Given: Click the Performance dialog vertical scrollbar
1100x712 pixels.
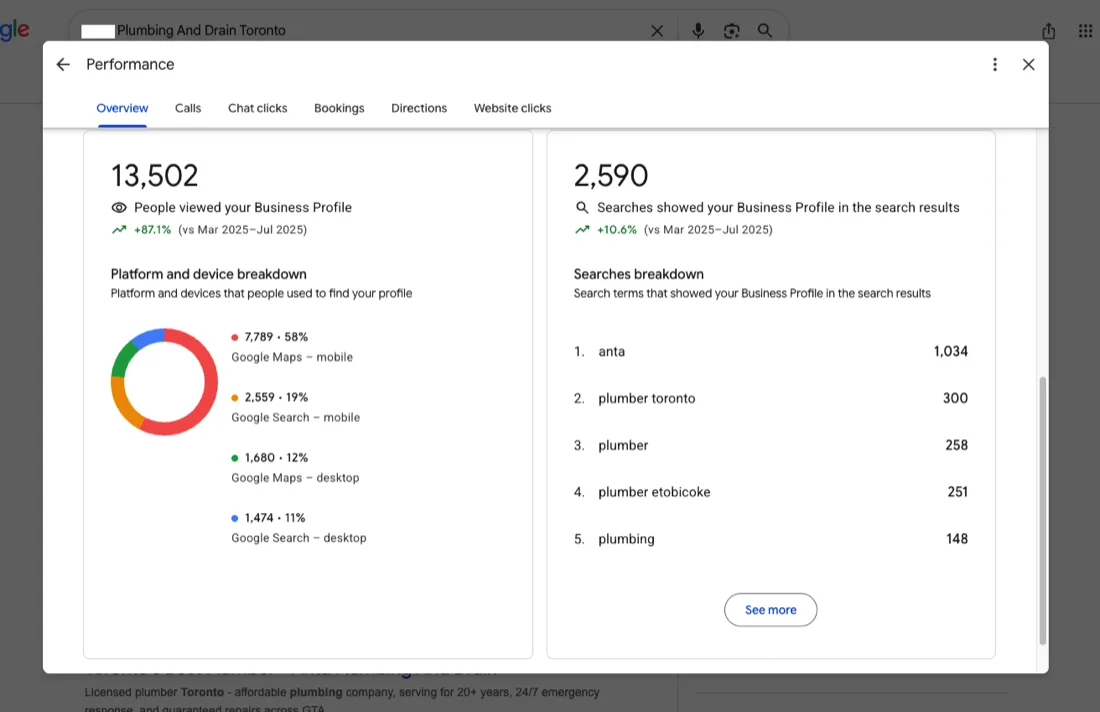Looking at the screenshot, I should [1042, 511].
